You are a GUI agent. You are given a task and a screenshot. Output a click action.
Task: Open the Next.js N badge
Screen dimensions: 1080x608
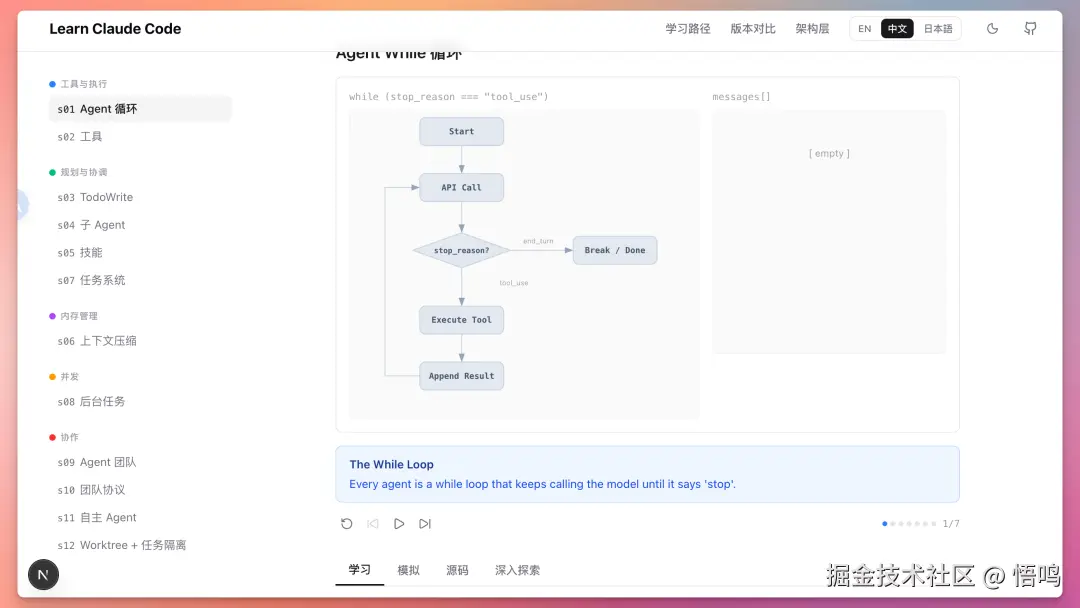point(43,575)
